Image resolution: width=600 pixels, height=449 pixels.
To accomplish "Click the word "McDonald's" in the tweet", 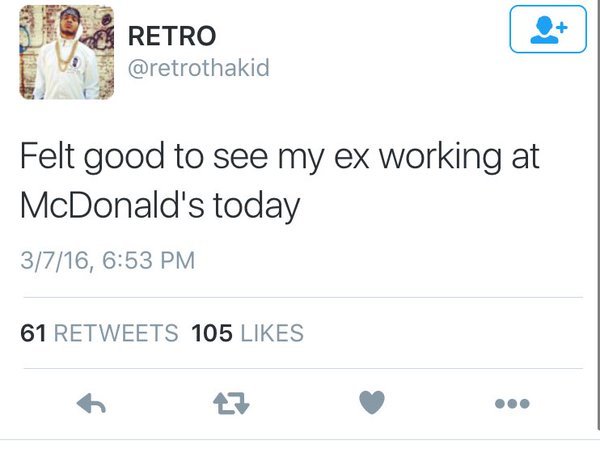I will (106, 207).
